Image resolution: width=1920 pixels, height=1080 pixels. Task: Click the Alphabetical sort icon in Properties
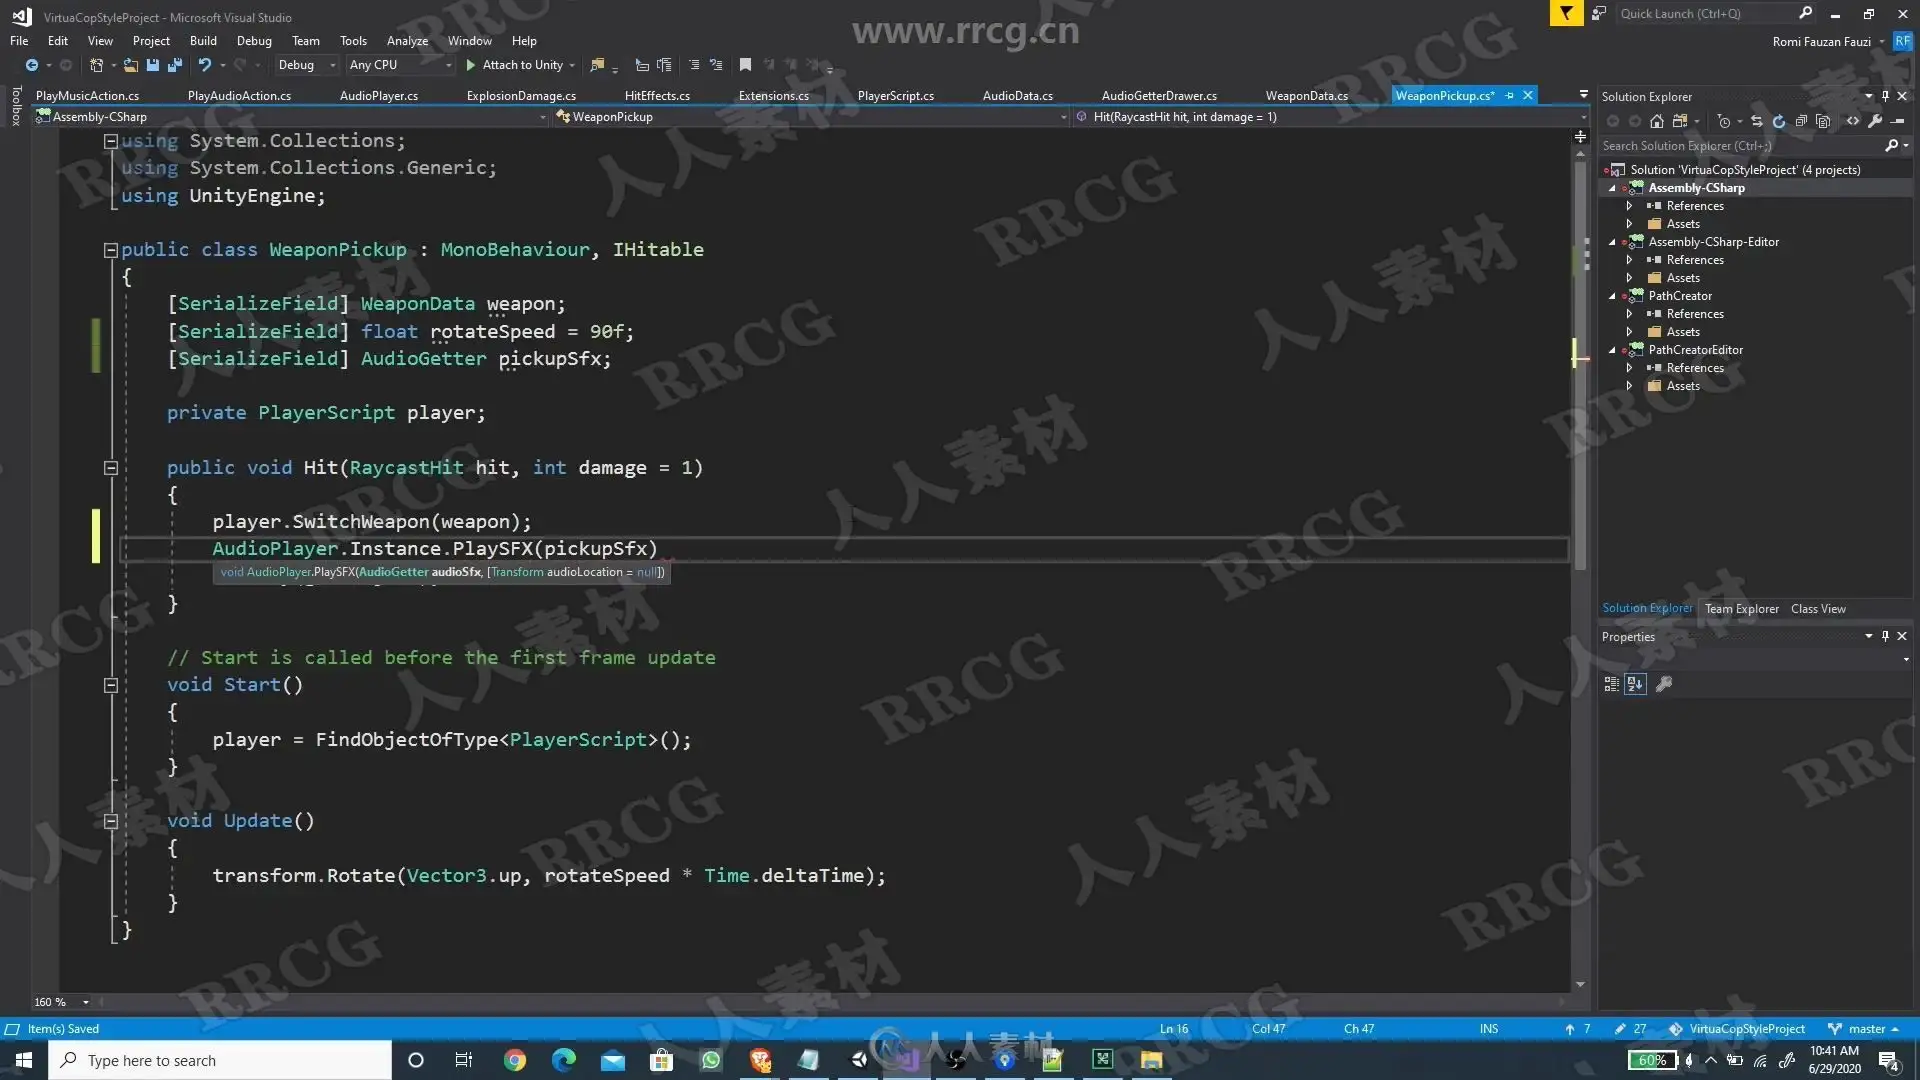point(1635,684)
